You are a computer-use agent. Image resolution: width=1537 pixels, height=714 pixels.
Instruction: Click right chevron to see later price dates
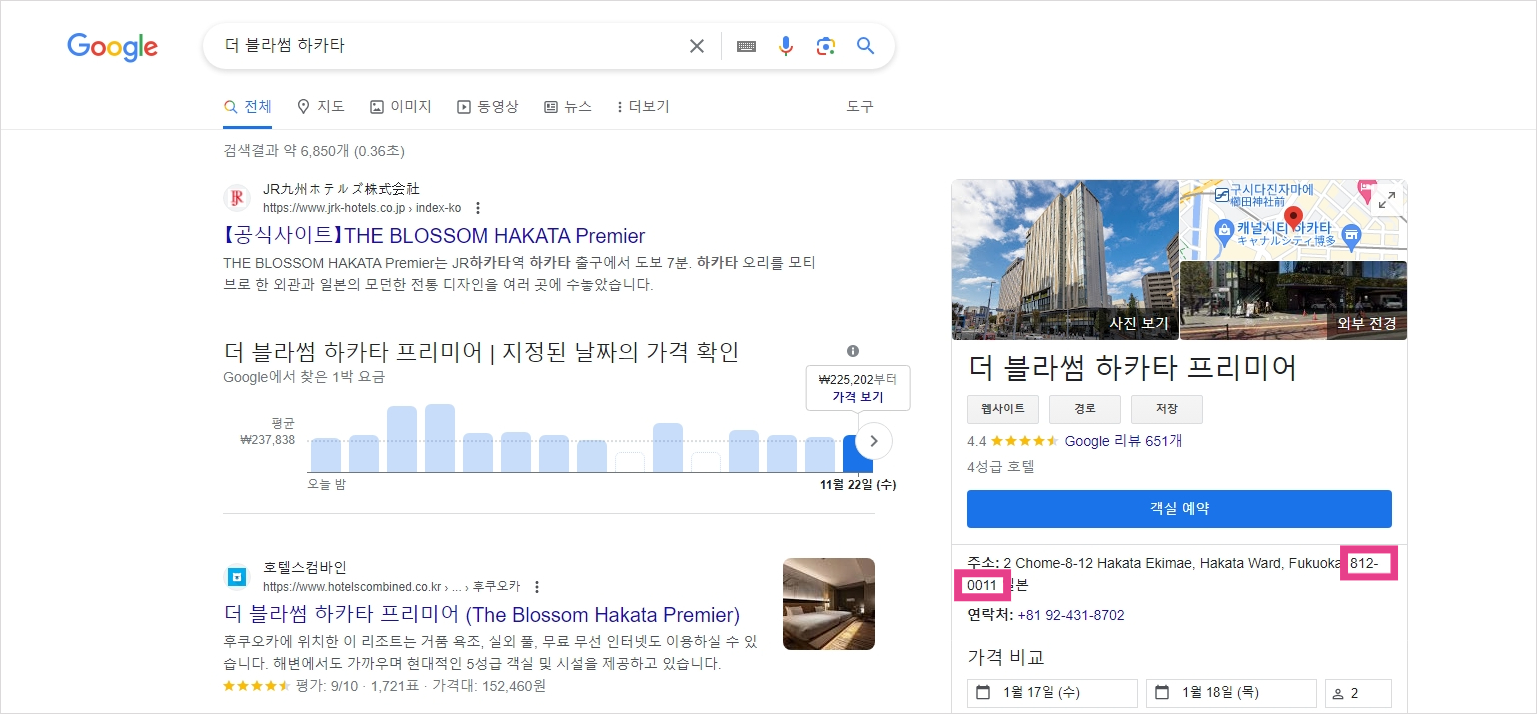[x=872, y=440]
